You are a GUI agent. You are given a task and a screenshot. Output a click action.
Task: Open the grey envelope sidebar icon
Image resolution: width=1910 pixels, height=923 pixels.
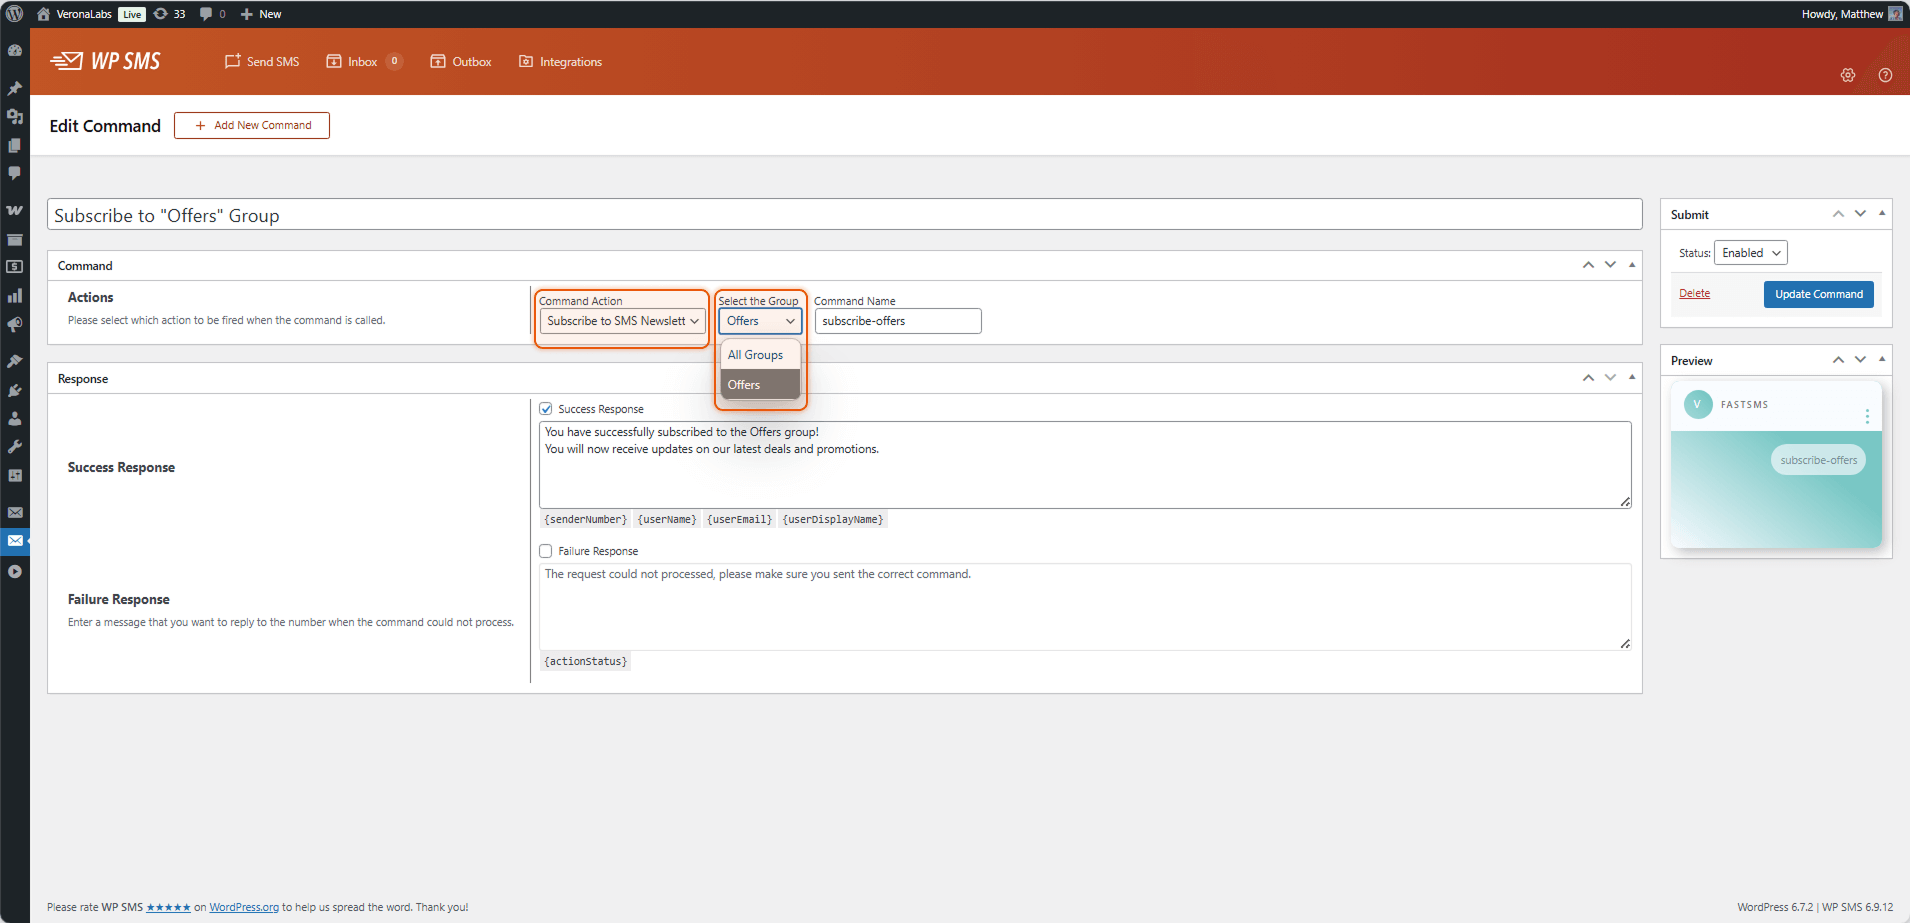(x=15, y=512)
